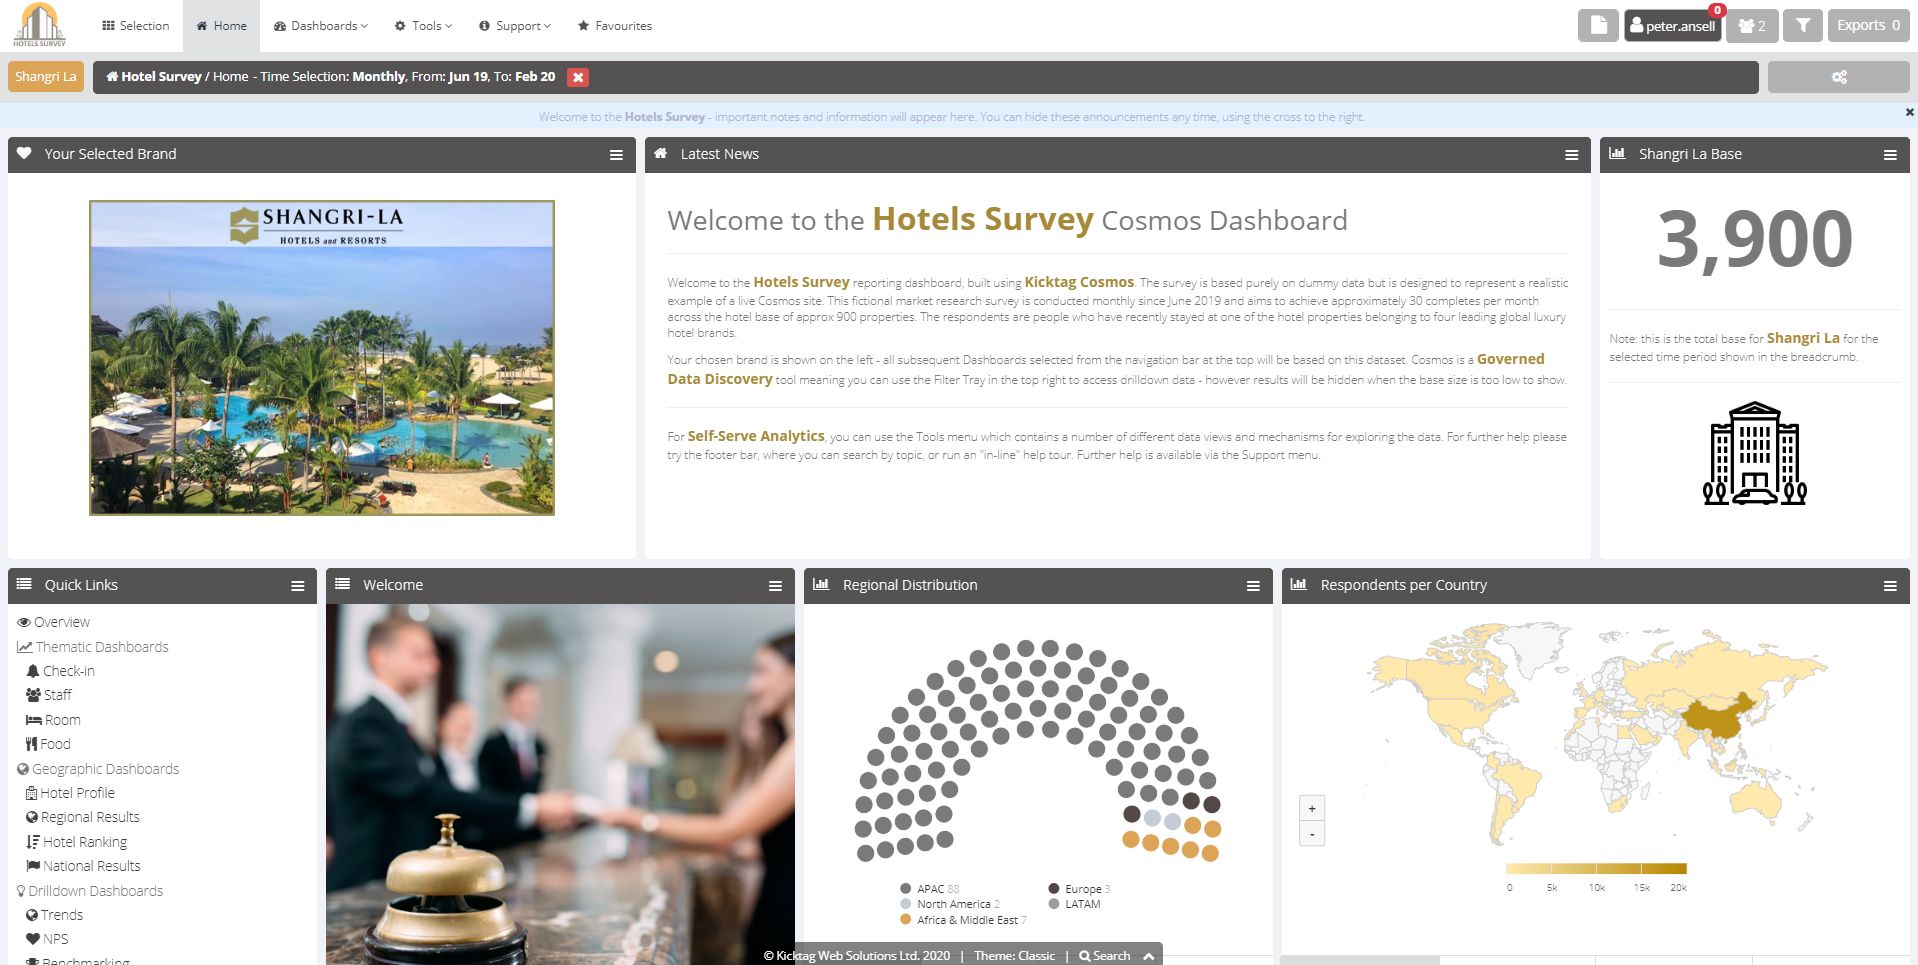The height and width of the screenshot is (965, 1918).
Task: Open the document page icon button
Action: [x=1598, y=26]
